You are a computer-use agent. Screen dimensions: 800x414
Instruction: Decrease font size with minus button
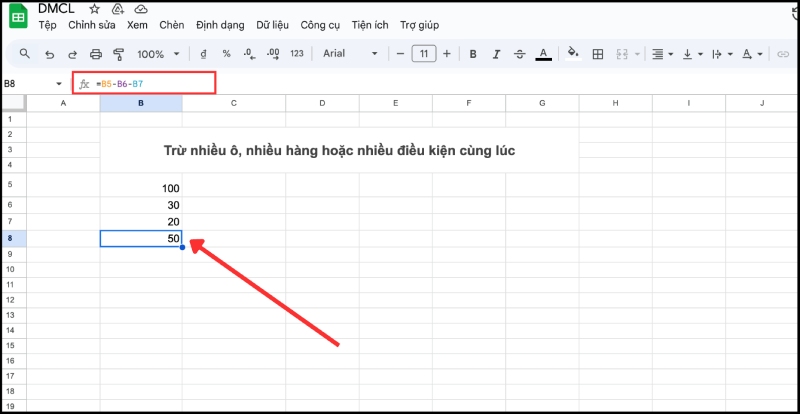coord(401,54)
